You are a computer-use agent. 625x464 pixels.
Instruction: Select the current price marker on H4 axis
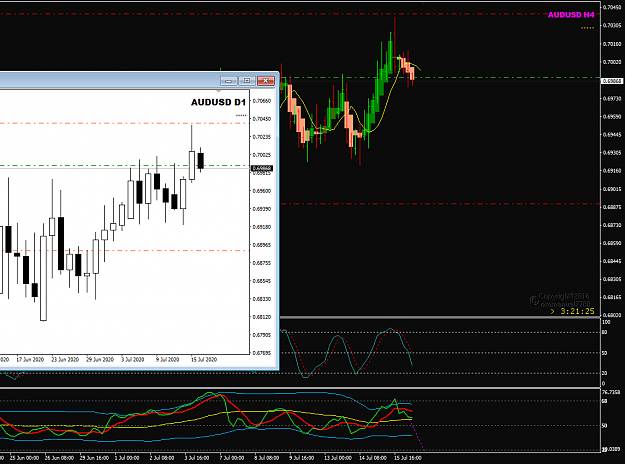[x=612, y=81]
